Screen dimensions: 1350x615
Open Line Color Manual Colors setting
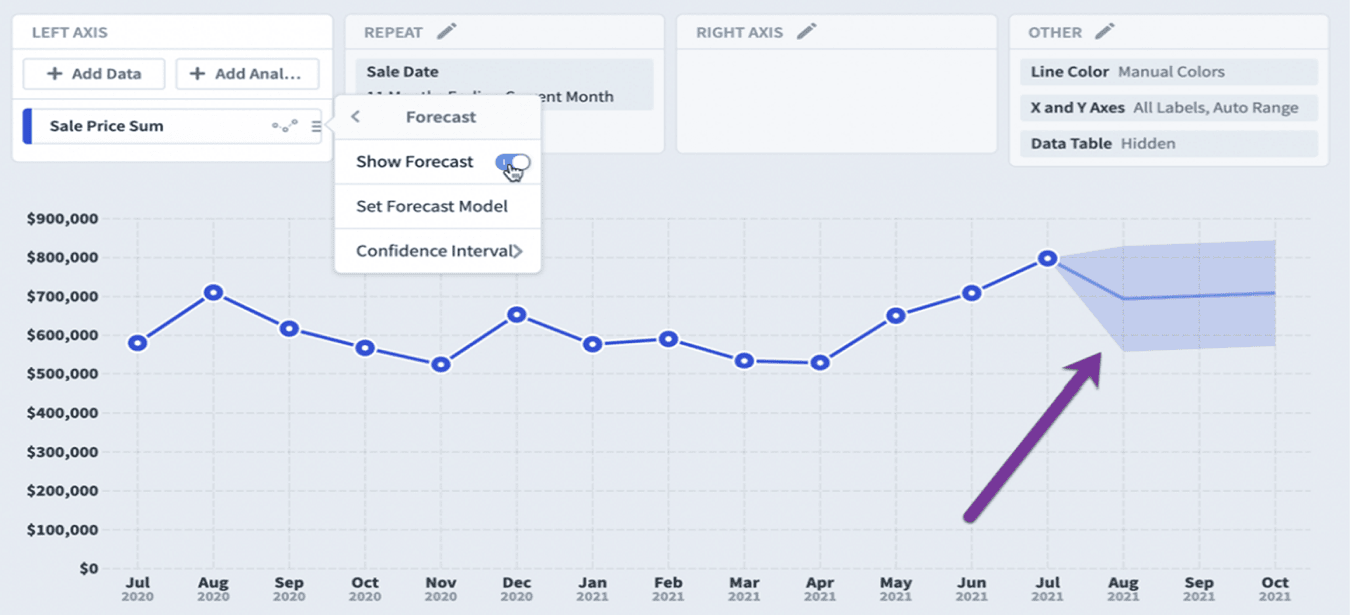[x=1169, y=72]
